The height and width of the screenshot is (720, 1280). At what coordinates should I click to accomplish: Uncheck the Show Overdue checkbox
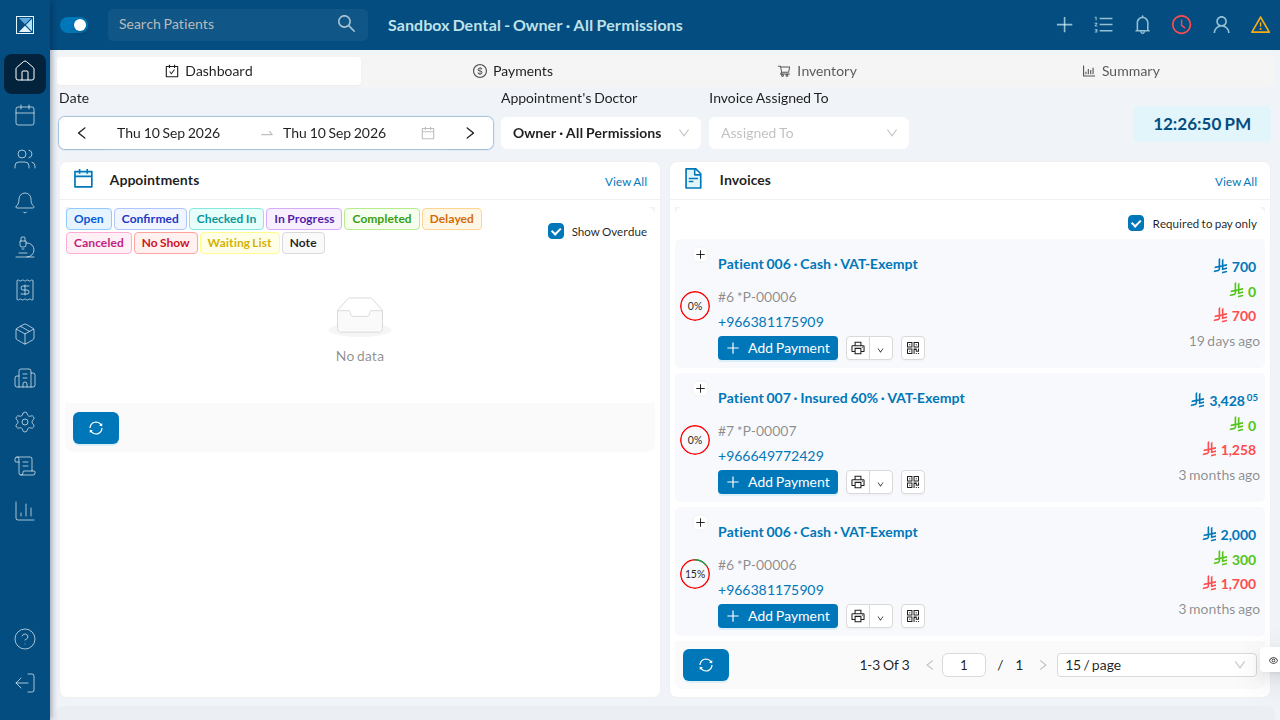pos(556,231)
